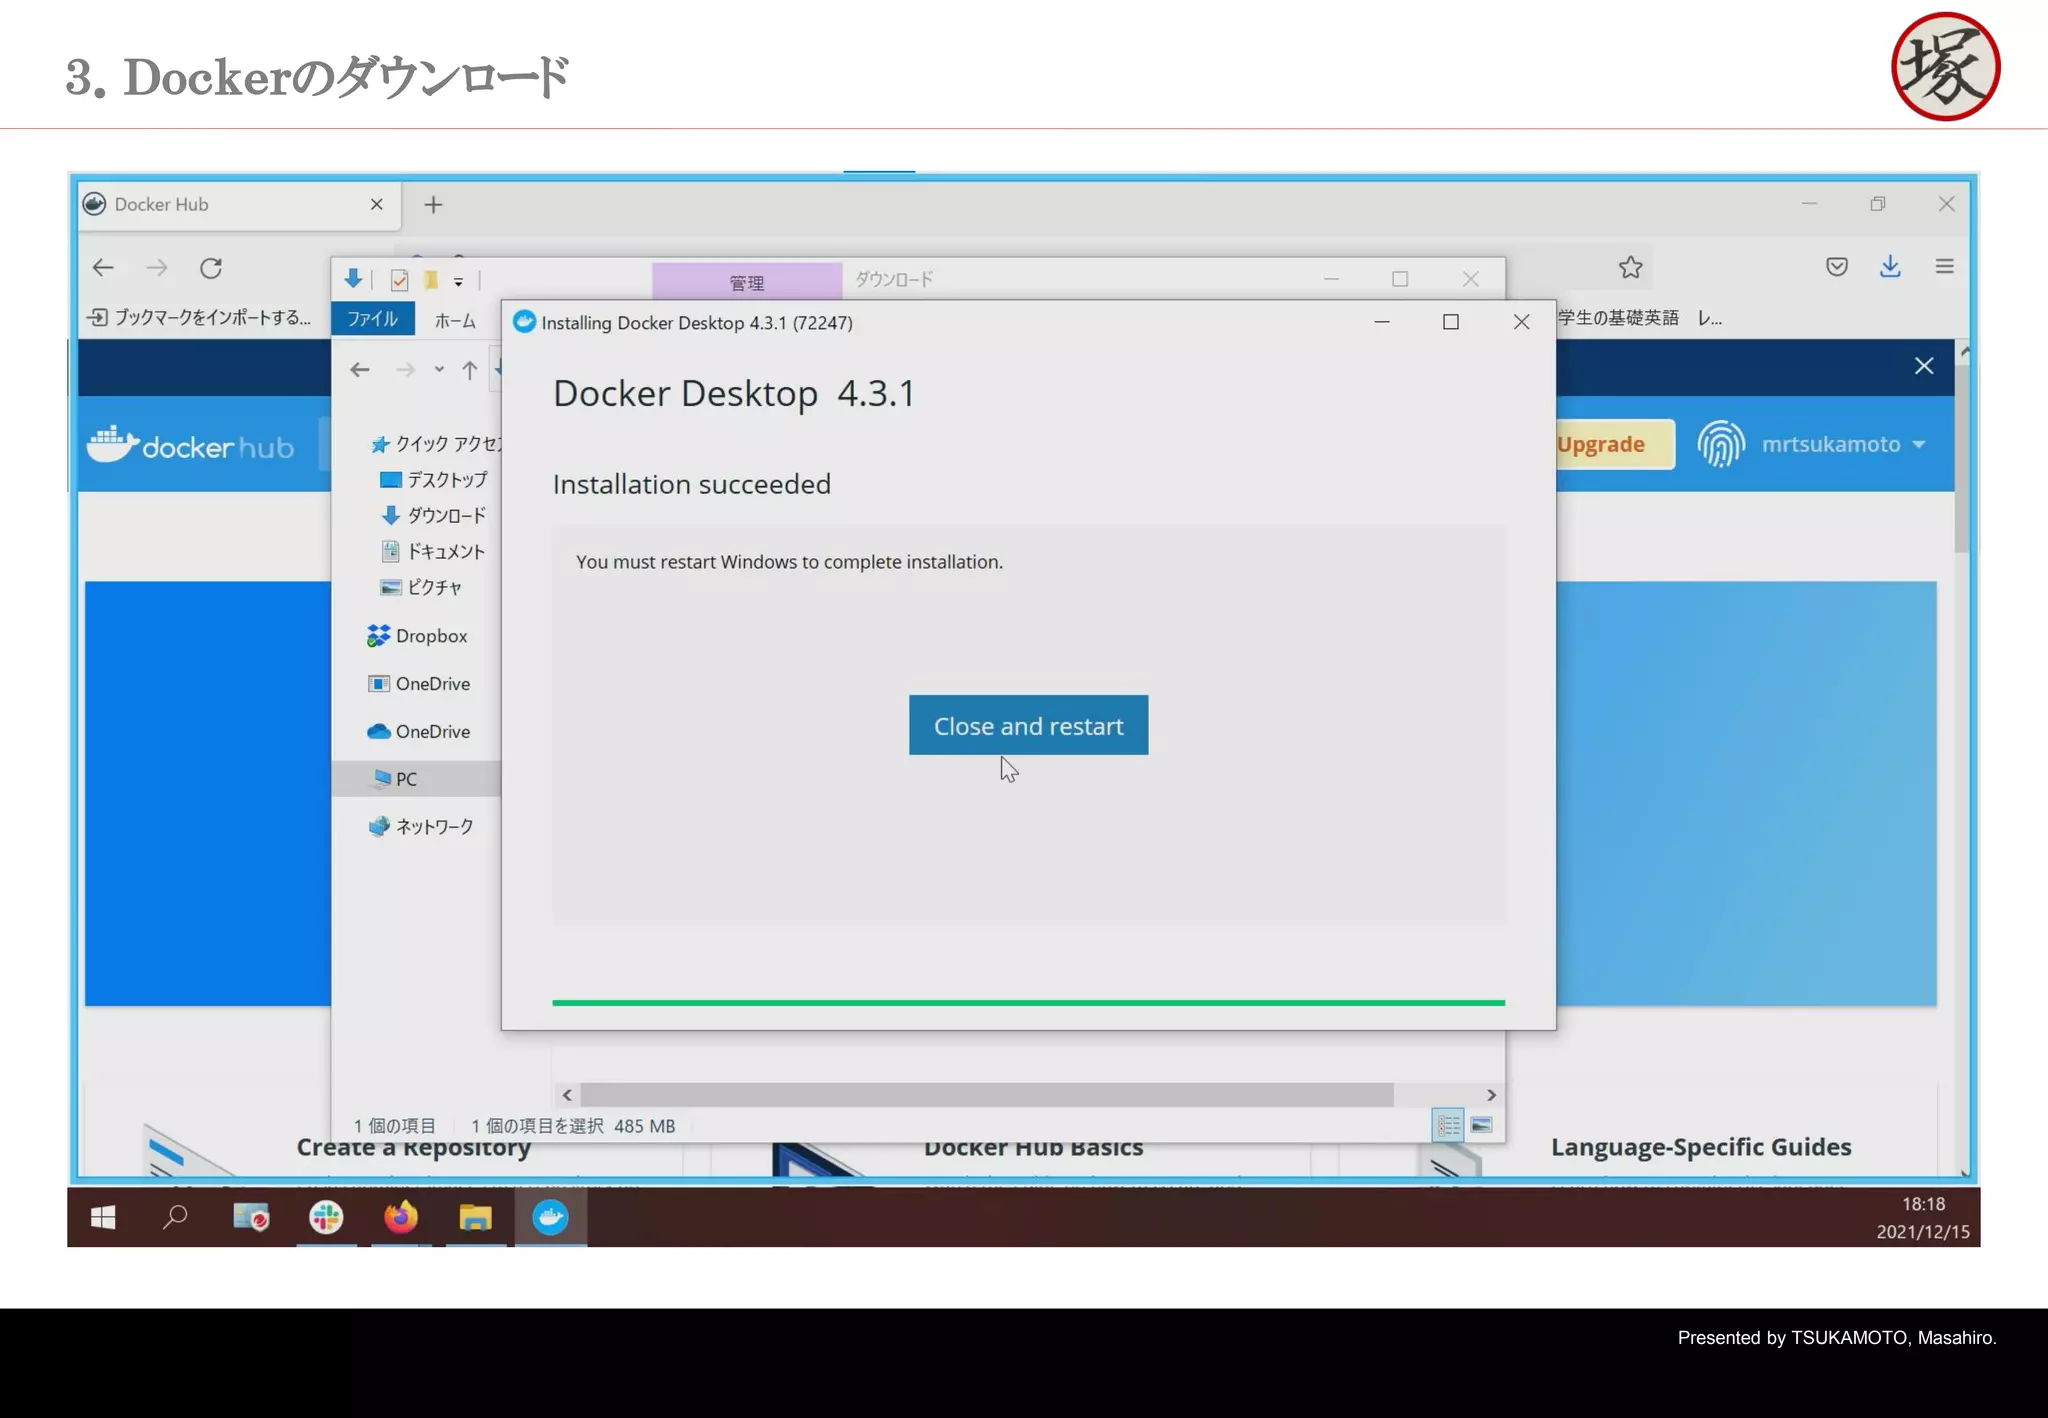Screen dimensions: 2048x1418
Task: Open Customize Quick Access Toolbar dropdown
Action: 458,282
